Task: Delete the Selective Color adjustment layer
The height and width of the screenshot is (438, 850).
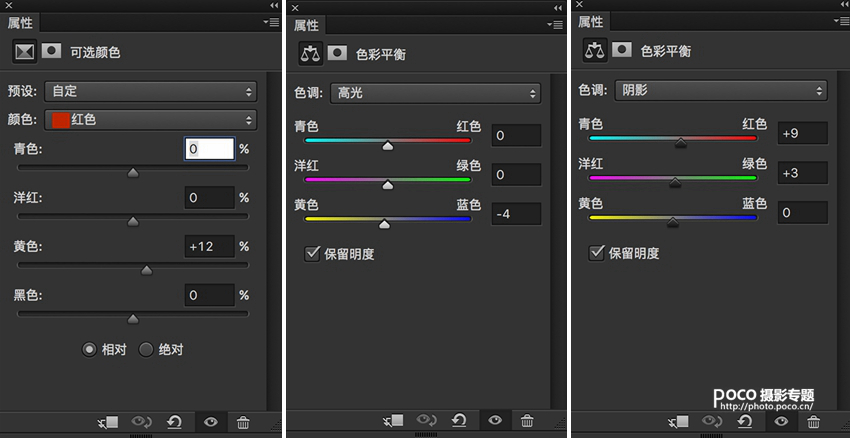Action: (x=243, y=422)
